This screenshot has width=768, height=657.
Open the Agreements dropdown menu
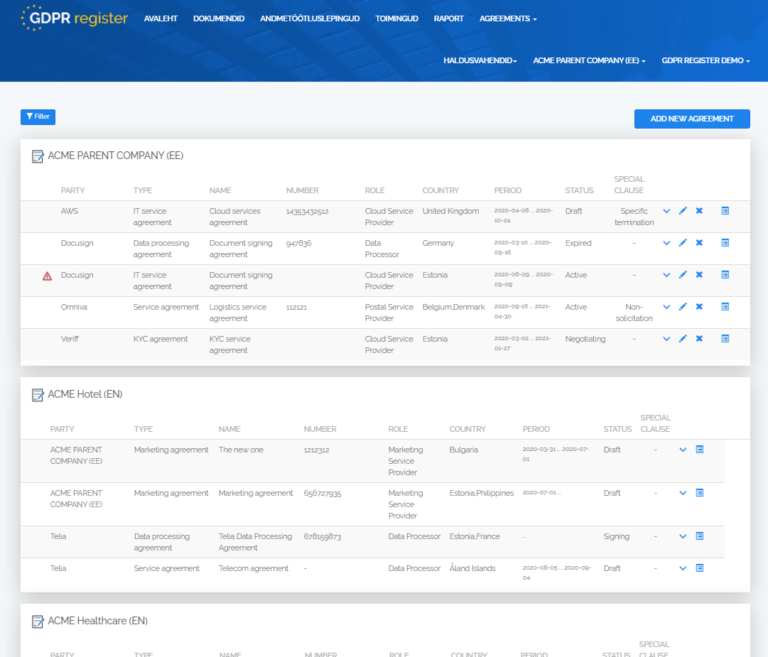(x=508, y=19)
